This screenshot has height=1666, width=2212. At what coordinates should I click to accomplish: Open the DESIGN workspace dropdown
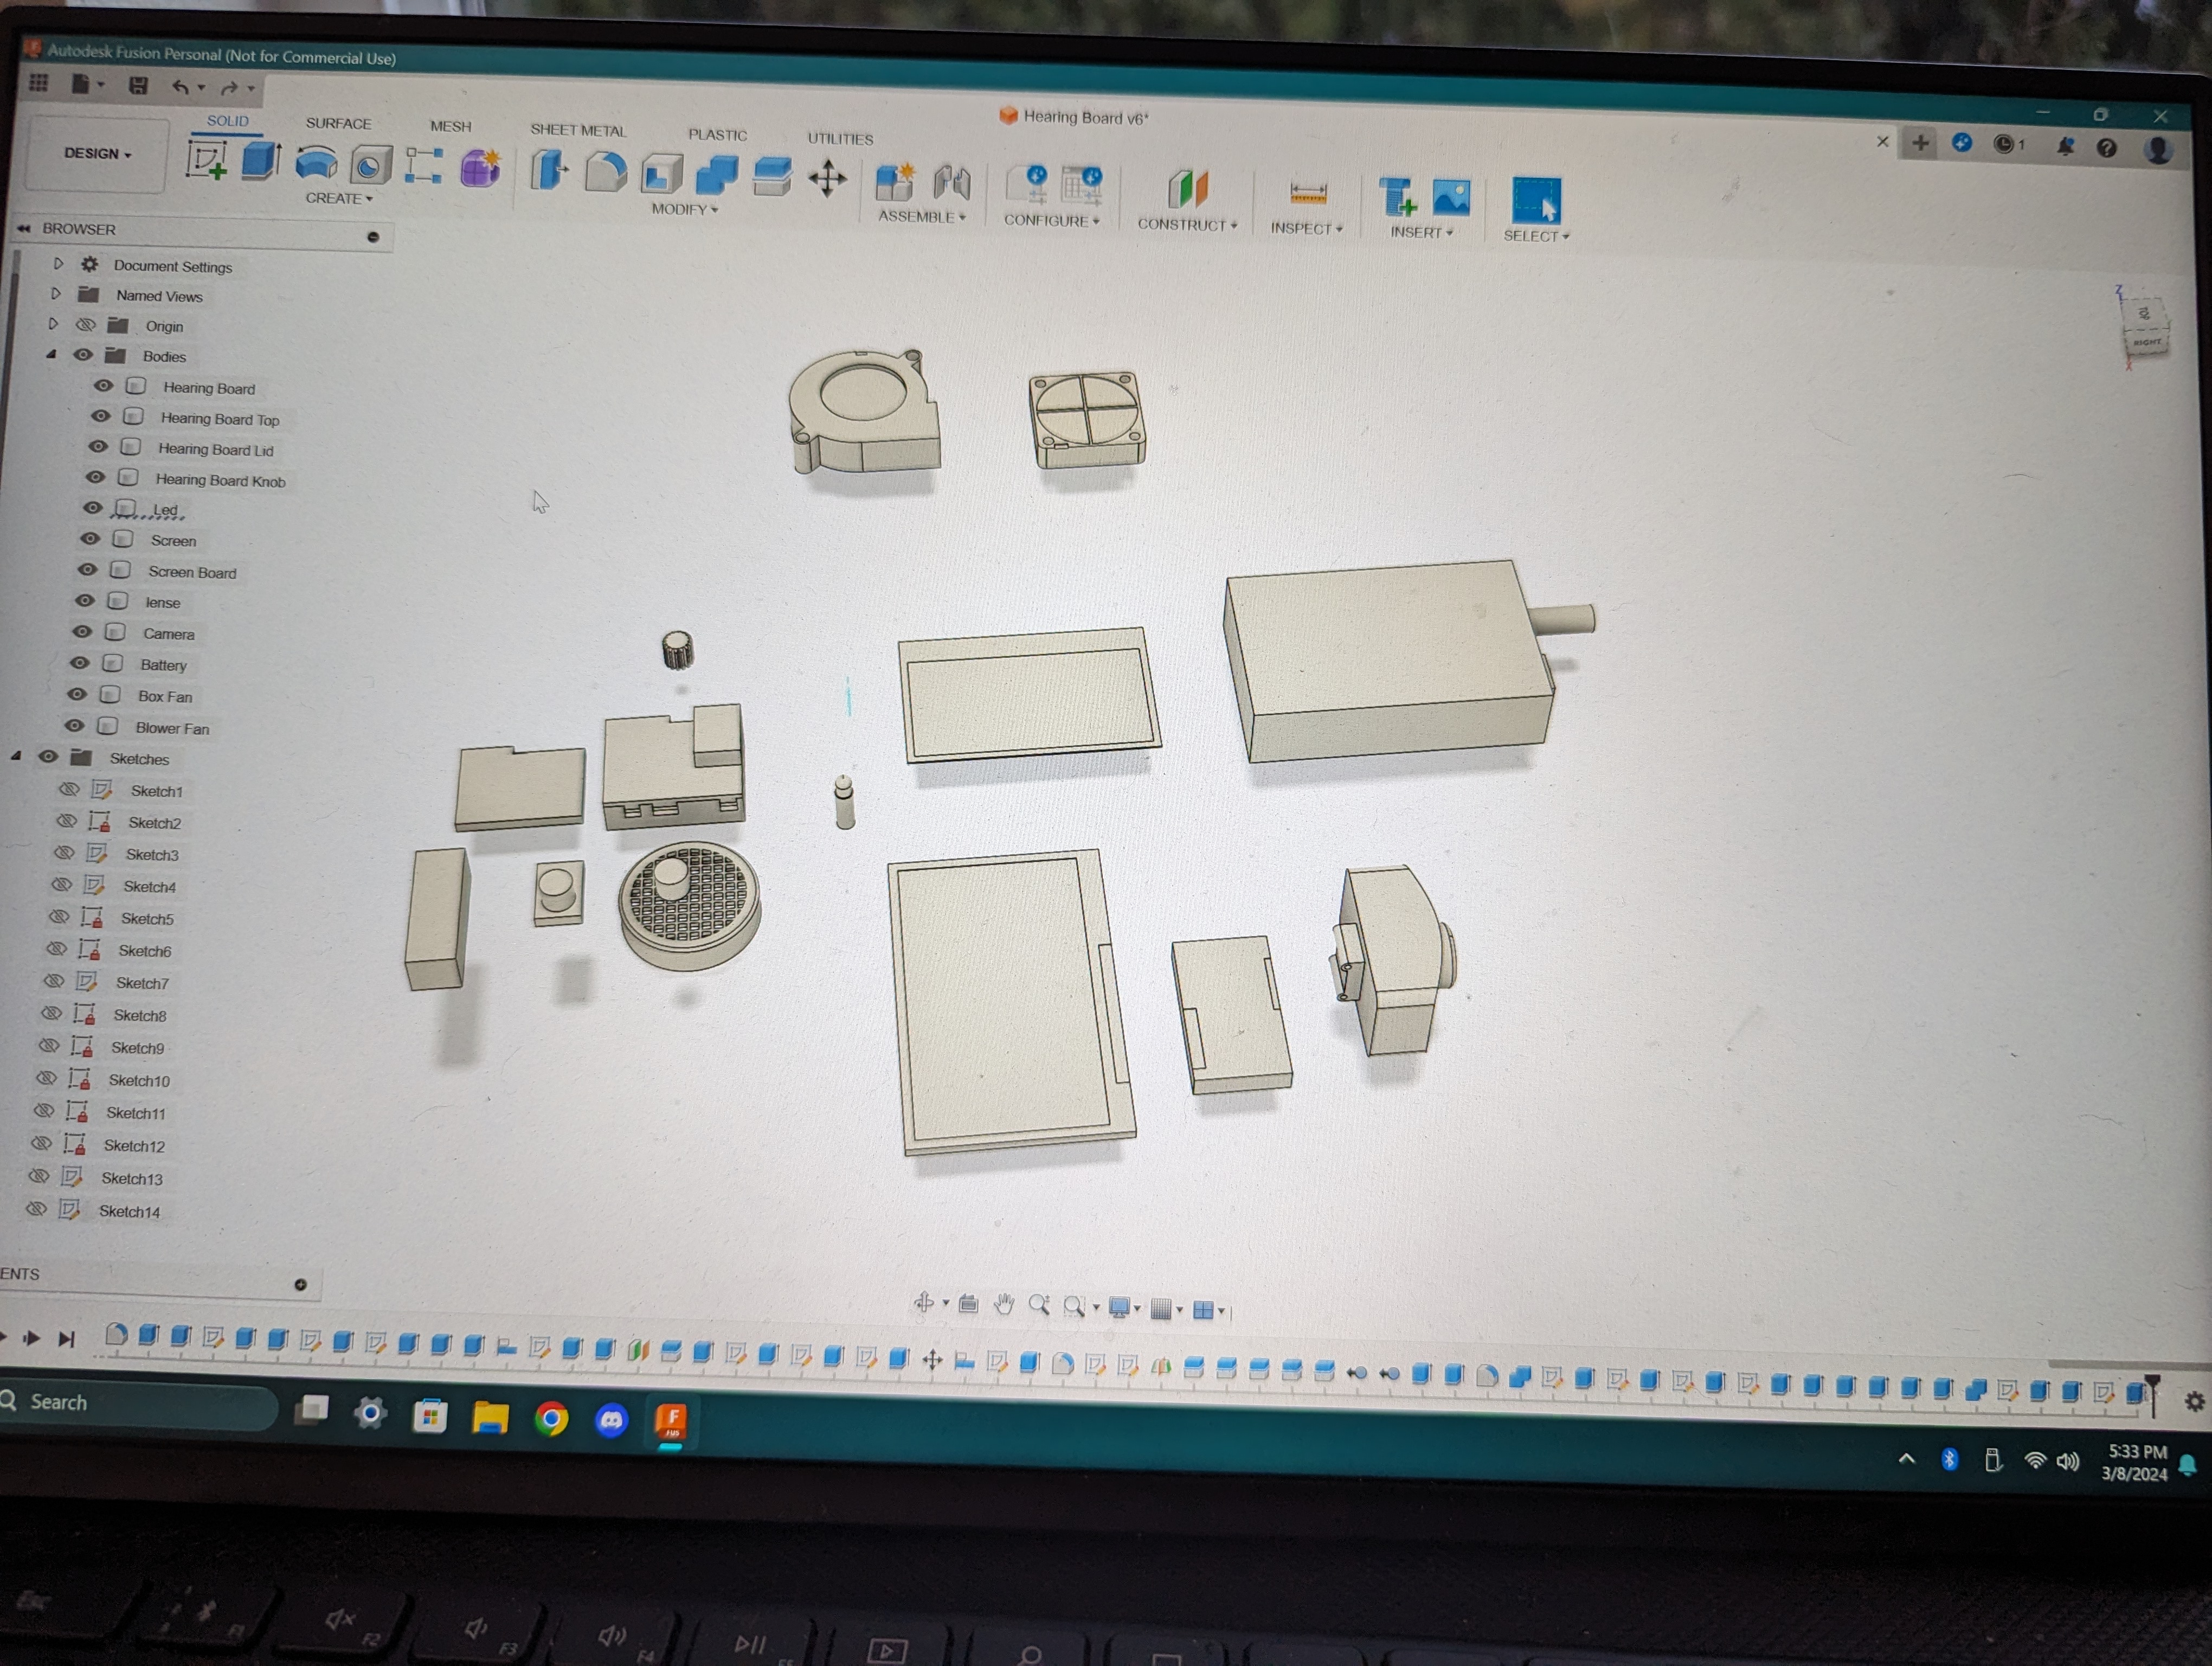[x=97, y=153]
